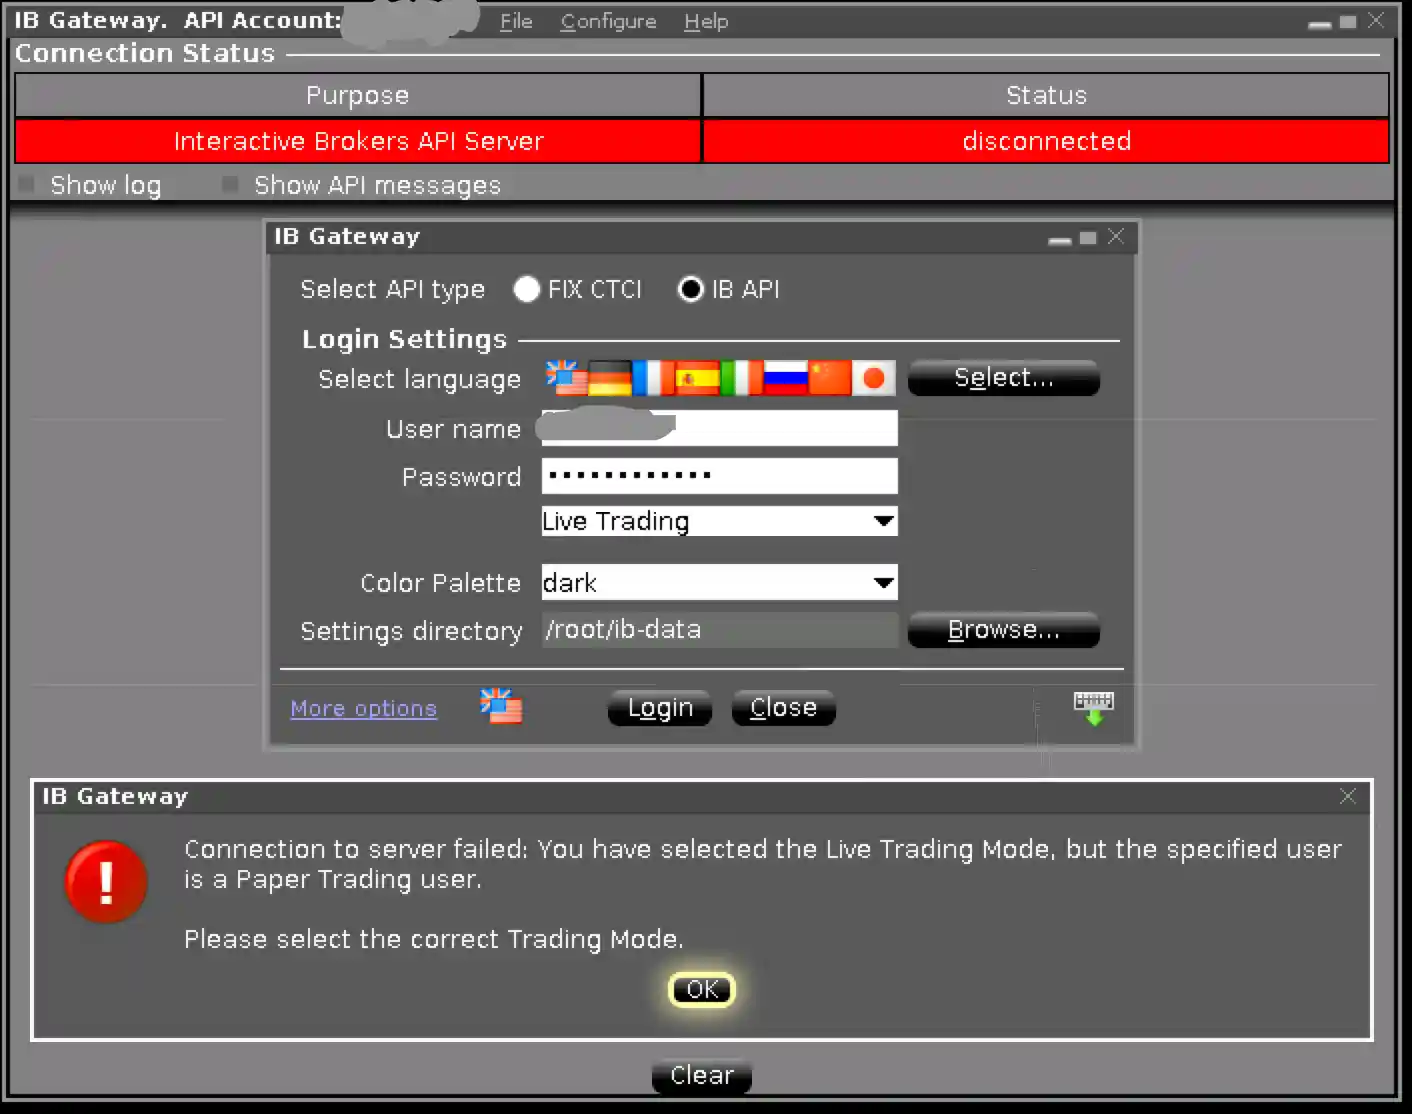Click the Login button
Viewport: 1412px width, 1114px height.
tap(660, 708)
